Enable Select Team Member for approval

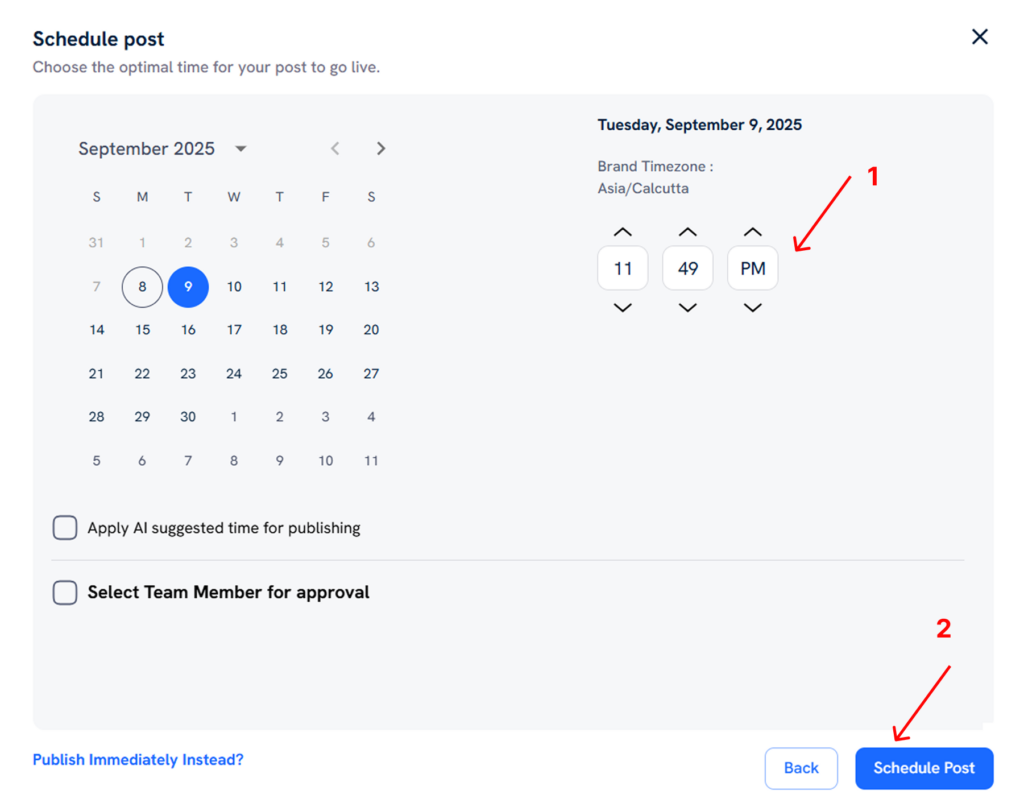[64, 592]
